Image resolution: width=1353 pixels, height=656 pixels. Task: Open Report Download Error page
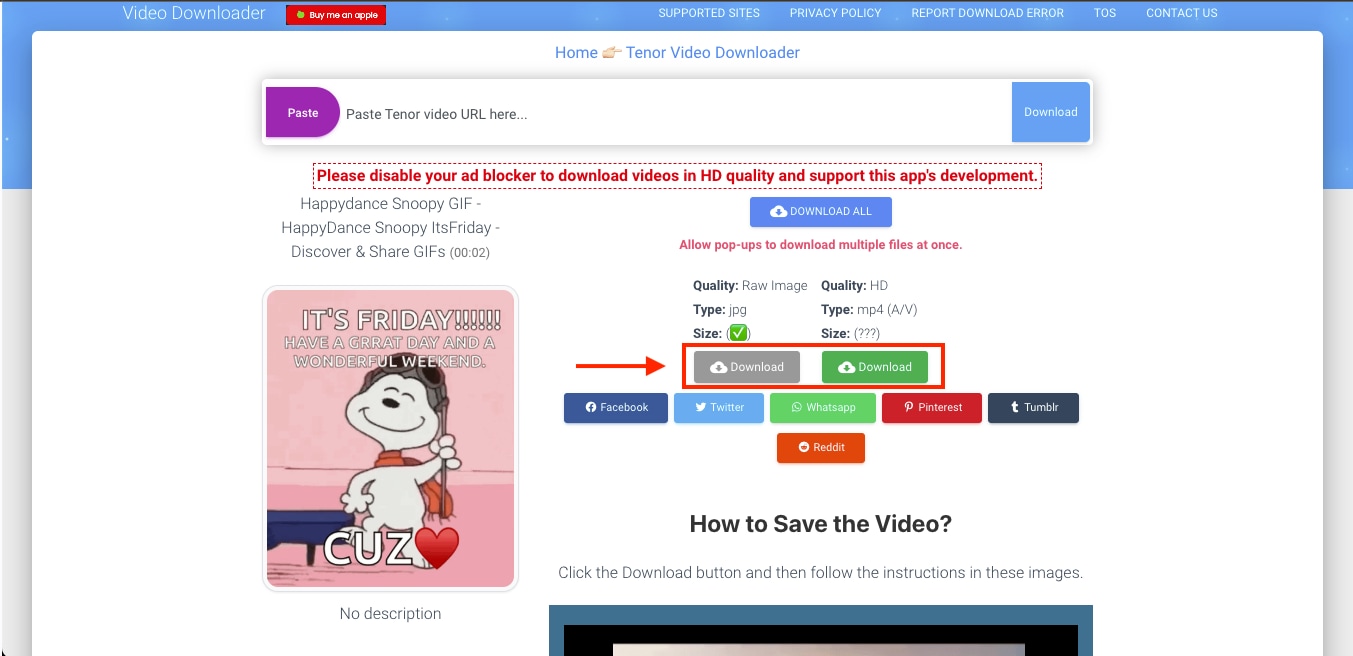point(987,13)
